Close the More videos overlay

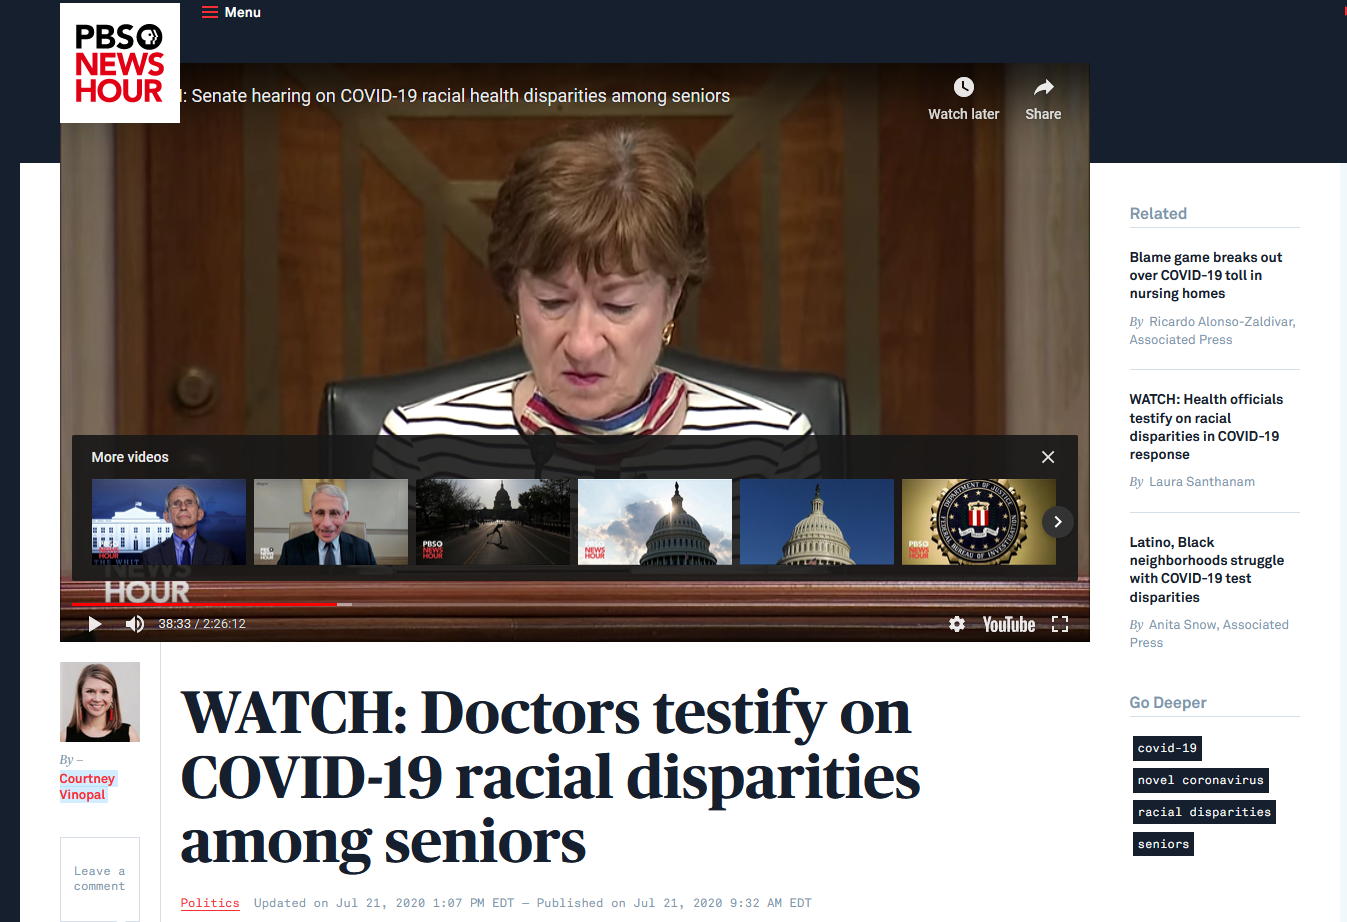coord(1048,457)
